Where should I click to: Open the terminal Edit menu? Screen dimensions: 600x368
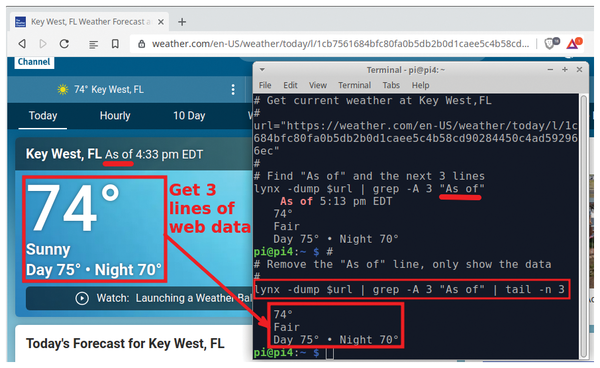(290, 85)
